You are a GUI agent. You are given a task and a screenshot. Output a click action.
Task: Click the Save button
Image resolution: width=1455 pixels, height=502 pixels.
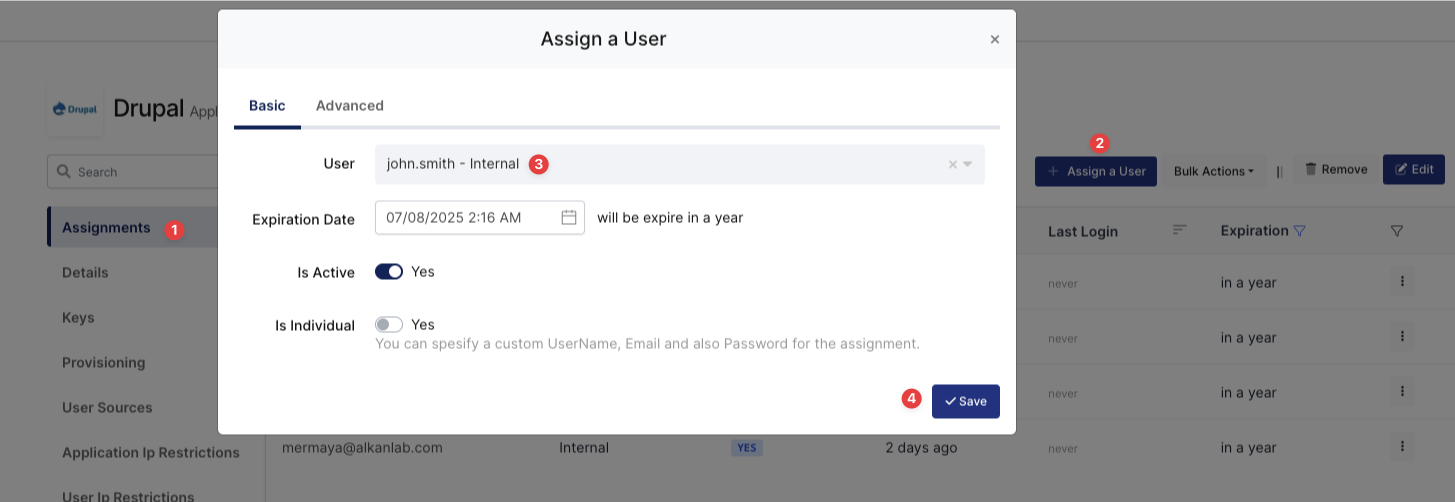click(965, 401)
